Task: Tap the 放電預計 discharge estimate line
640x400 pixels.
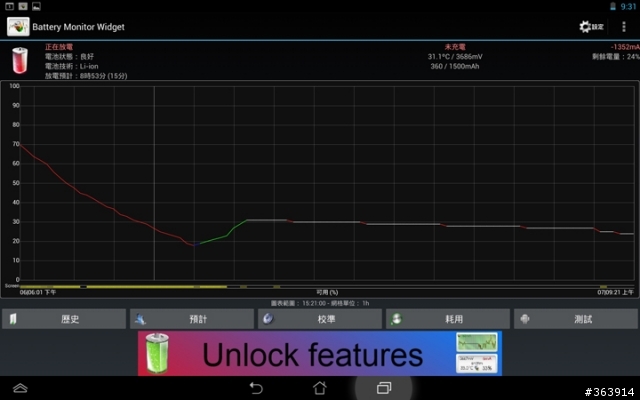Action: click(86, 76)
